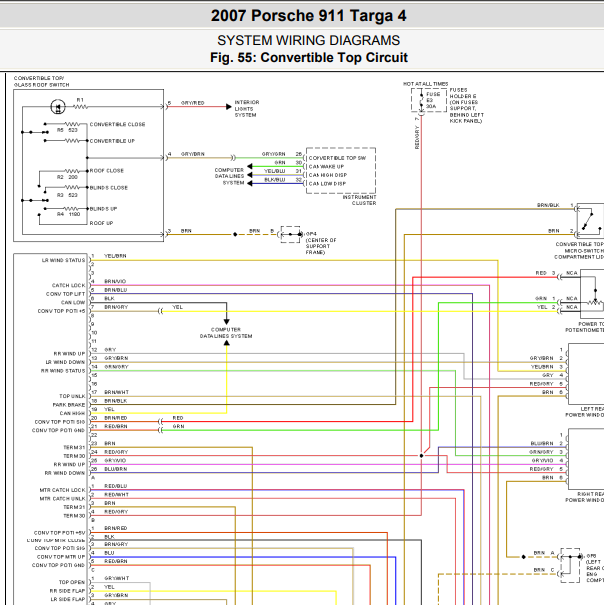Click the "FUSES HOLDER E" location note
This screenshot has height=605, width=604.
point(466,105)
